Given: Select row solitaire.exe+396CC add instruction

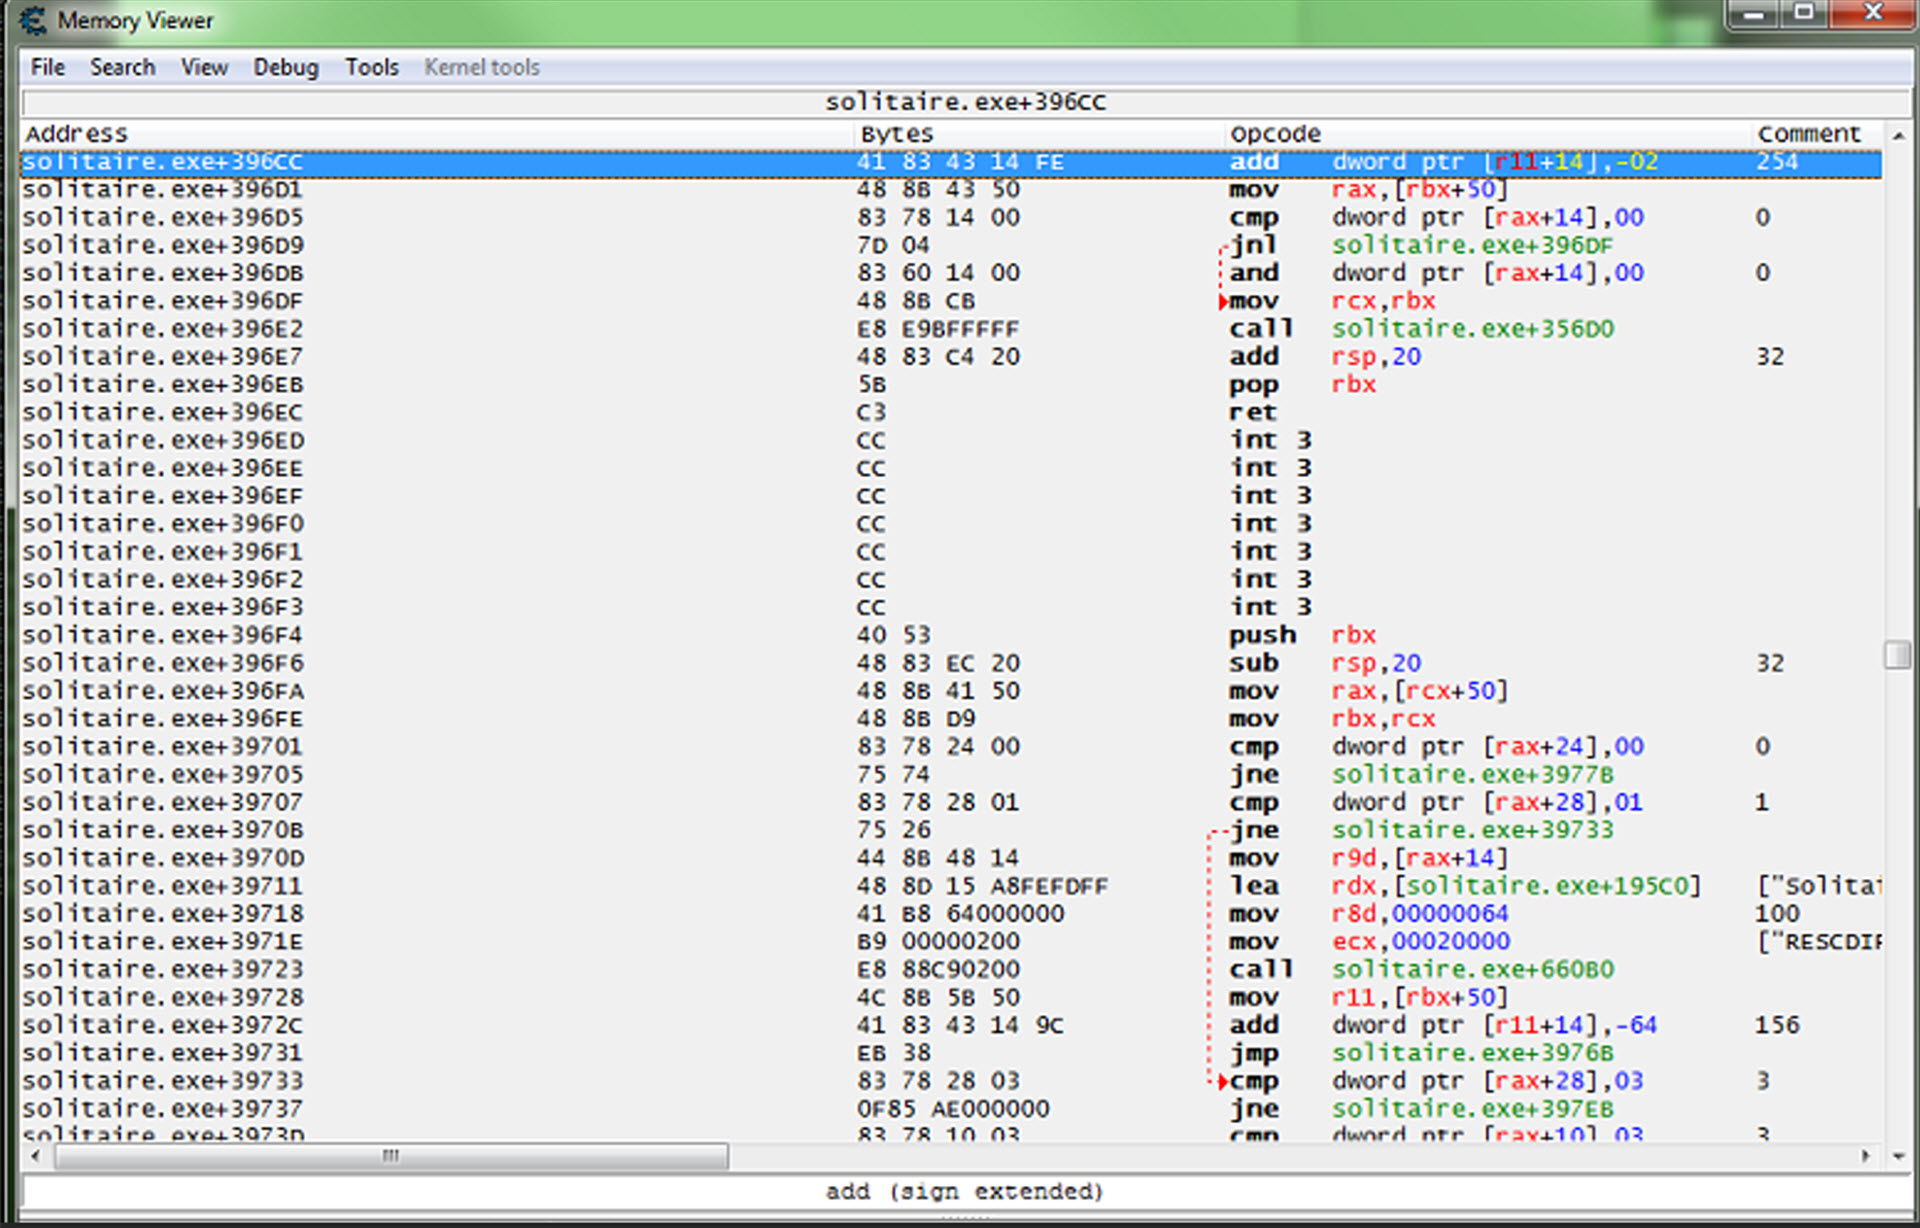Looking at the screenshot, I should tap(950, 162).
